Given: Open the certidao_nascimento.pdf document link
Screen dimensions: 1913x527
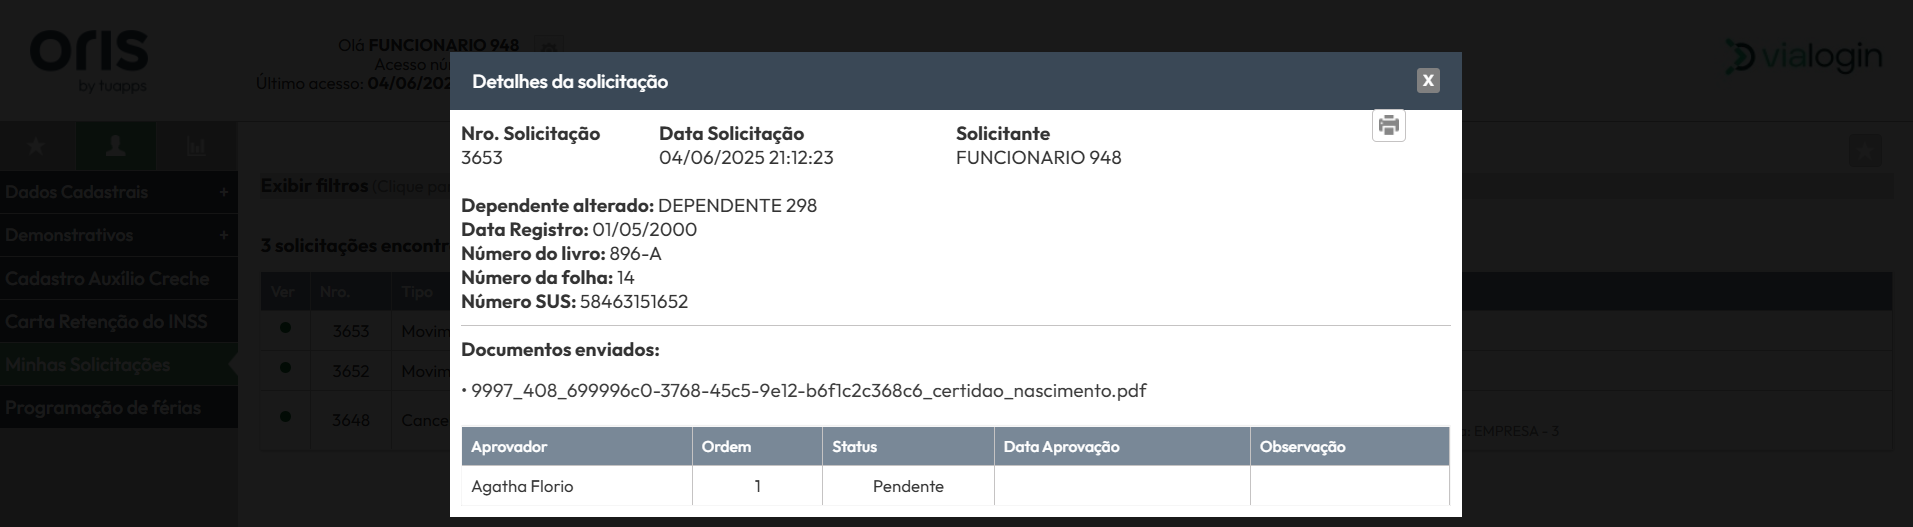Looking at the screenshot, I should 808,391.
